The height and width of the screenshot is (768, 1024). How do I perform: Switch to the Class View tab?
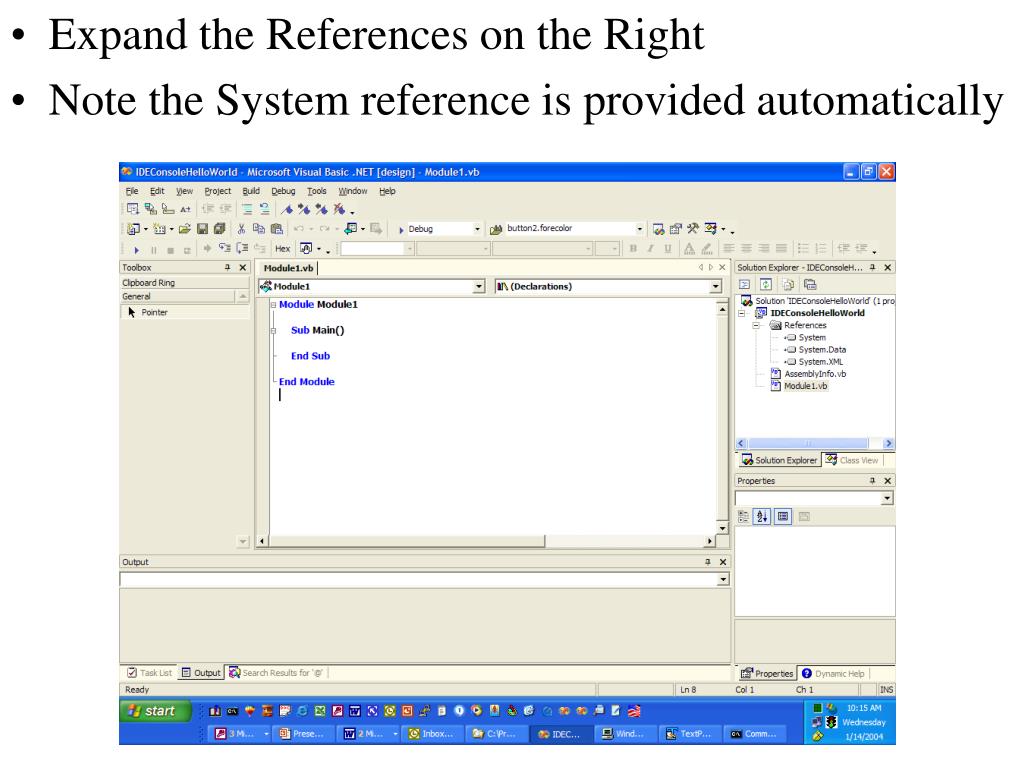click(852, 460)
